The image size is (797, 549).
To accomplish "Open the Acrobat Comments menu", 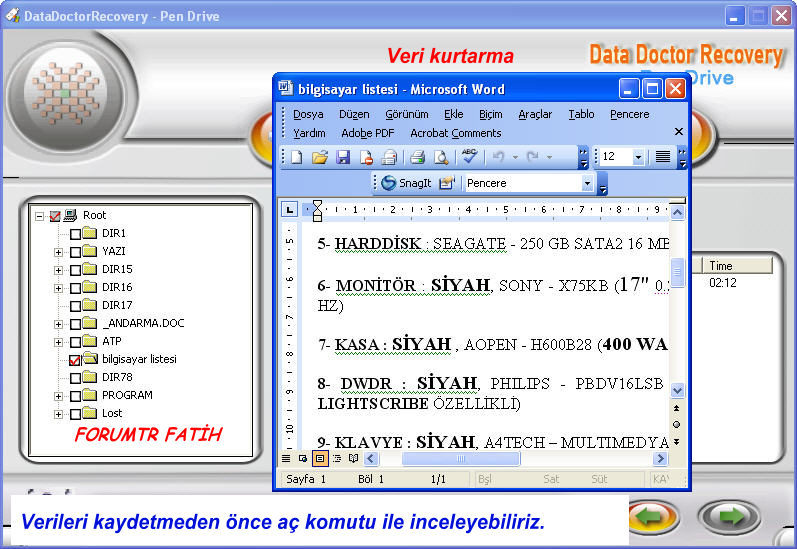I will (x=455, y=133).
